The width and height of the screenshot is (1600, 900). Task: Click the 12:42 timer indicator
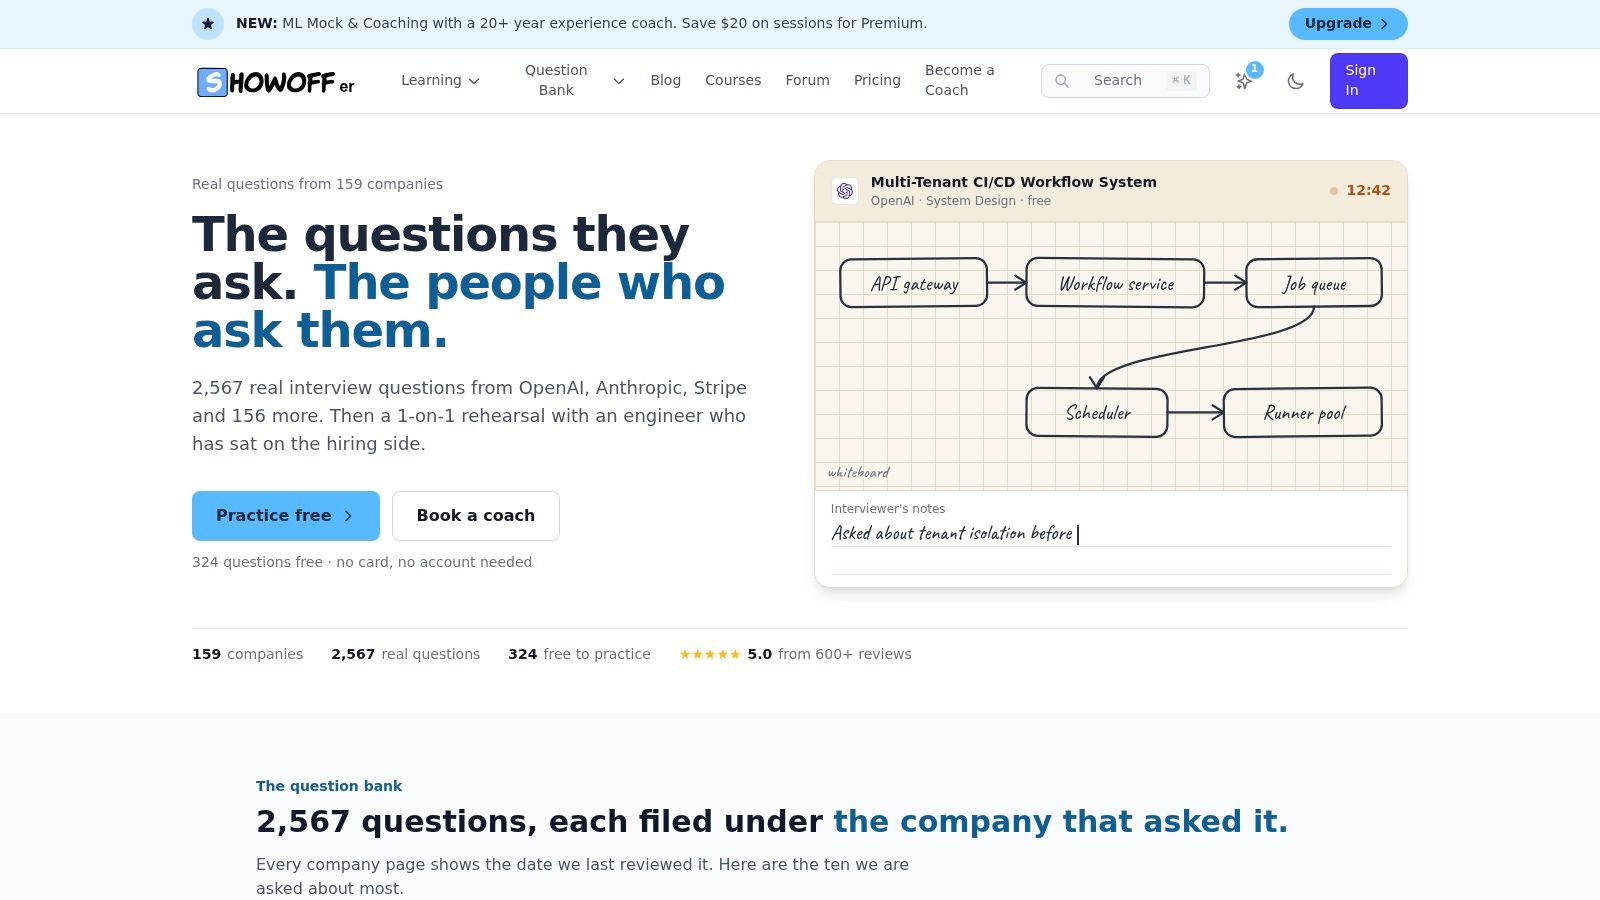(1360, 190)
